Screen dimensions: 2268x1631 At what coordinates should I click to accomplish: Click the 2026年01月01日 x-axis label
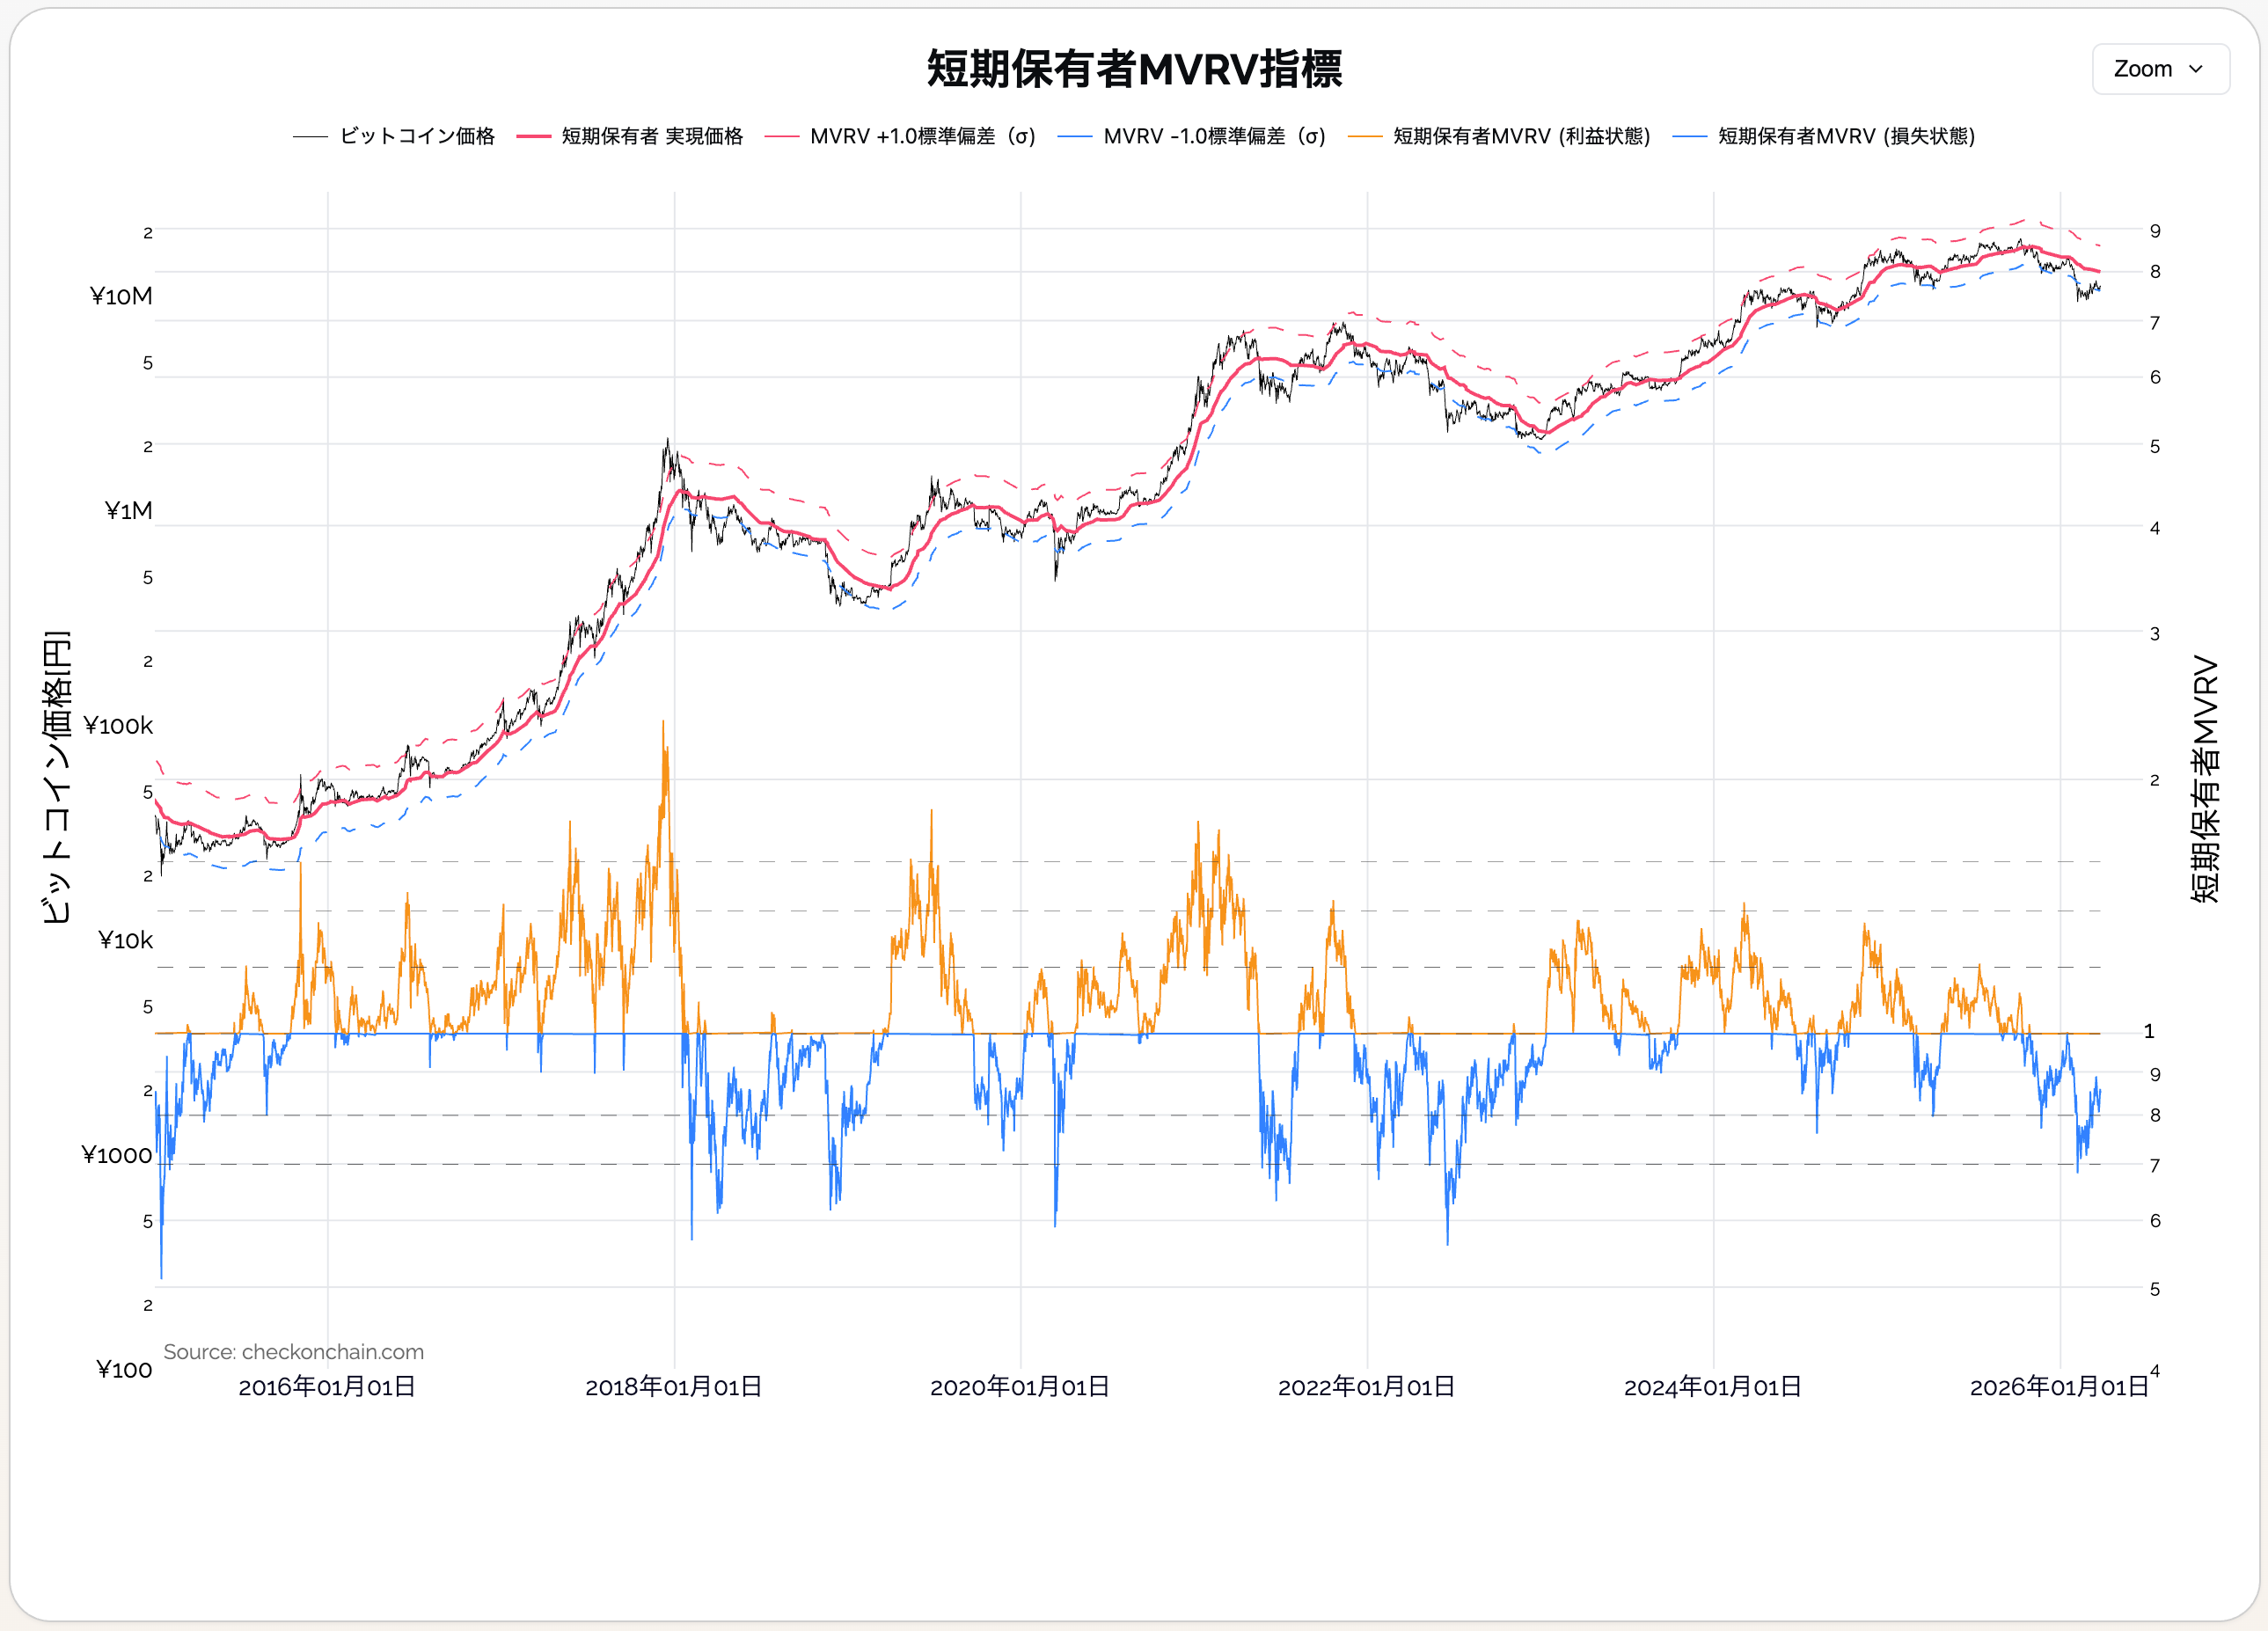click(x=2058, y=1387)
